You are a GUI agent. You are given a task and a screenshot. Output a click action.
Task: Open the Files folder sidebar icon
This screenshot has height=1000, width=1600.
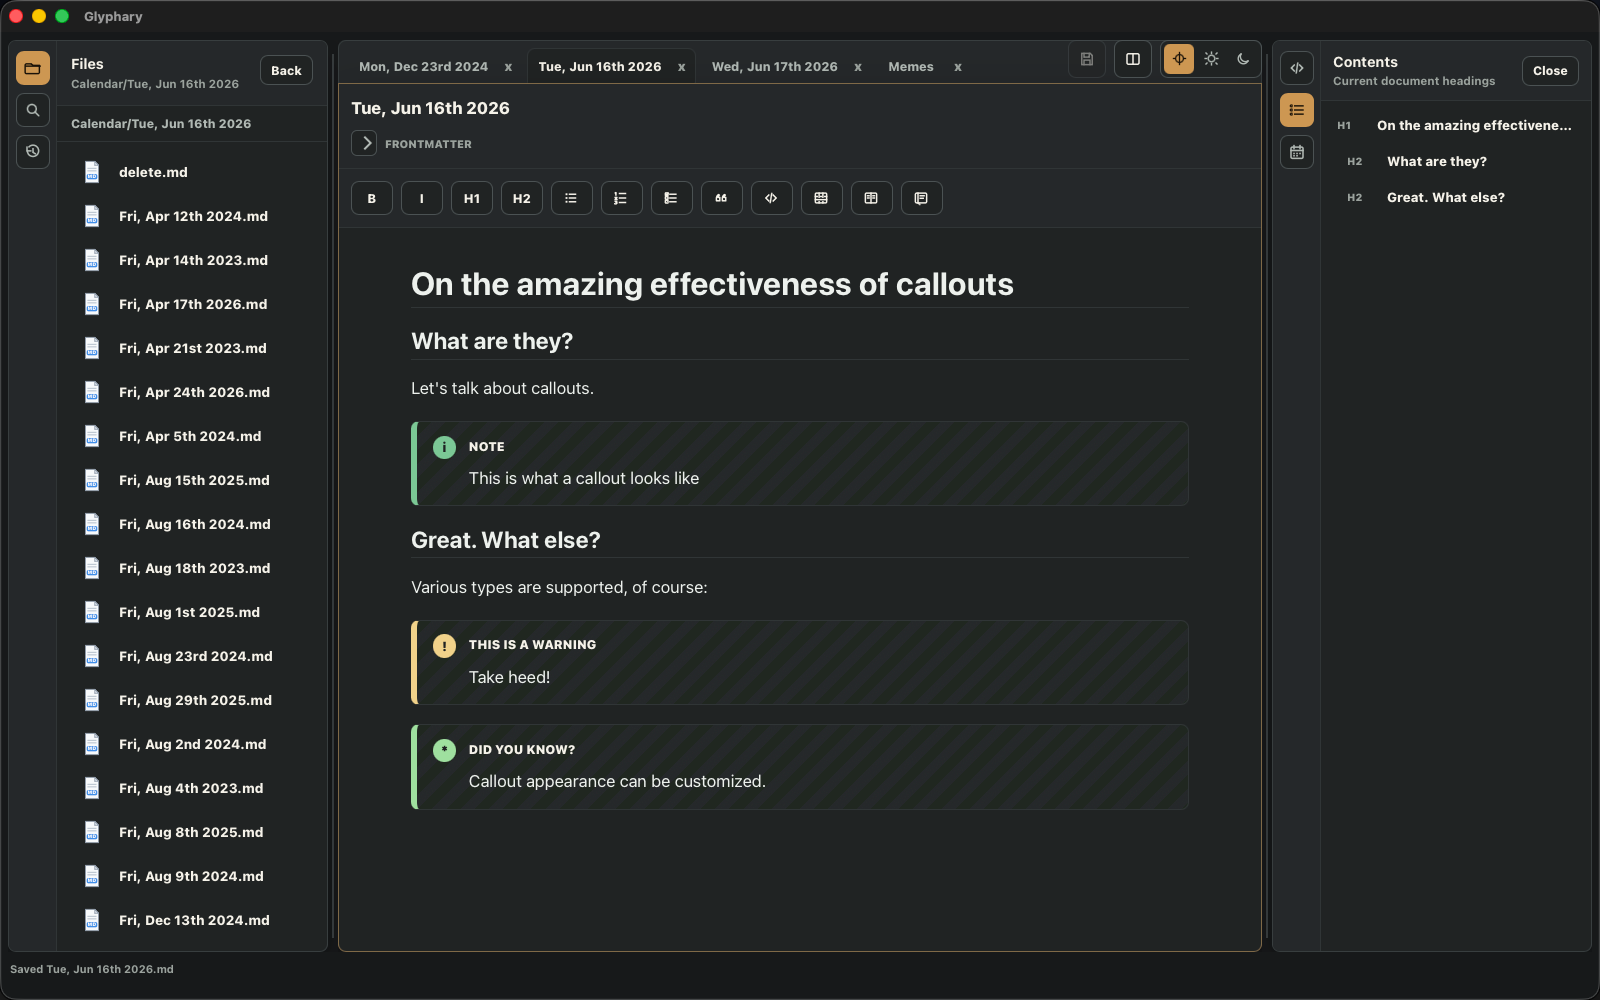pos(33,68)
